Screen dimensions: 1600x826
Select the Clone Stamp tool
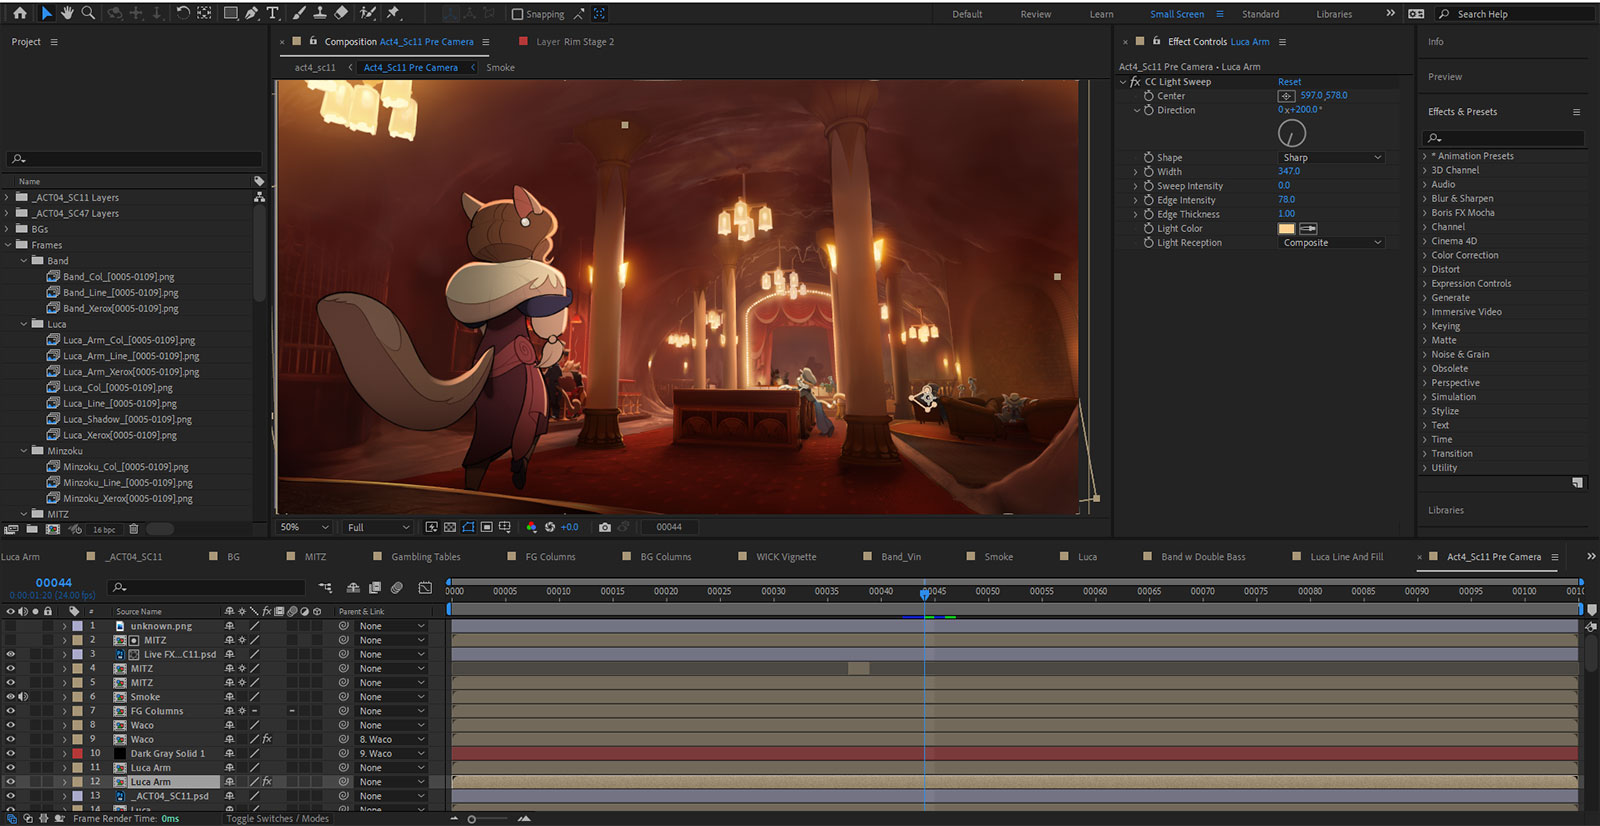(x=320, y=13)
